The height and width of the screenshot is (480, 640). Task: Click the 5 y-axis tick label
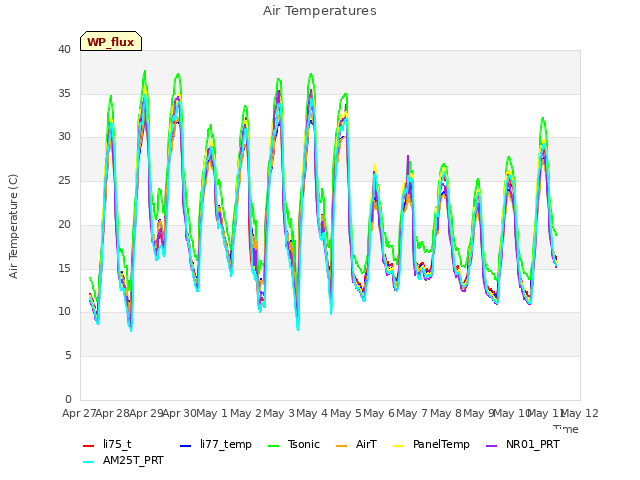pyautogui.click(x=68, y=356)
